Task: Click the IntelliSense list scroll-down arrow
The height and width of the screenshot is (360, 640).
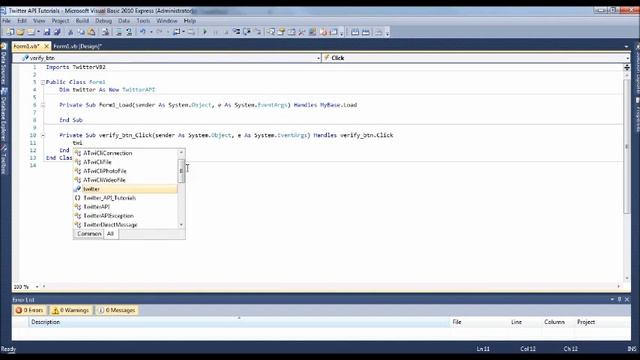Action: [x=181, y=225]
